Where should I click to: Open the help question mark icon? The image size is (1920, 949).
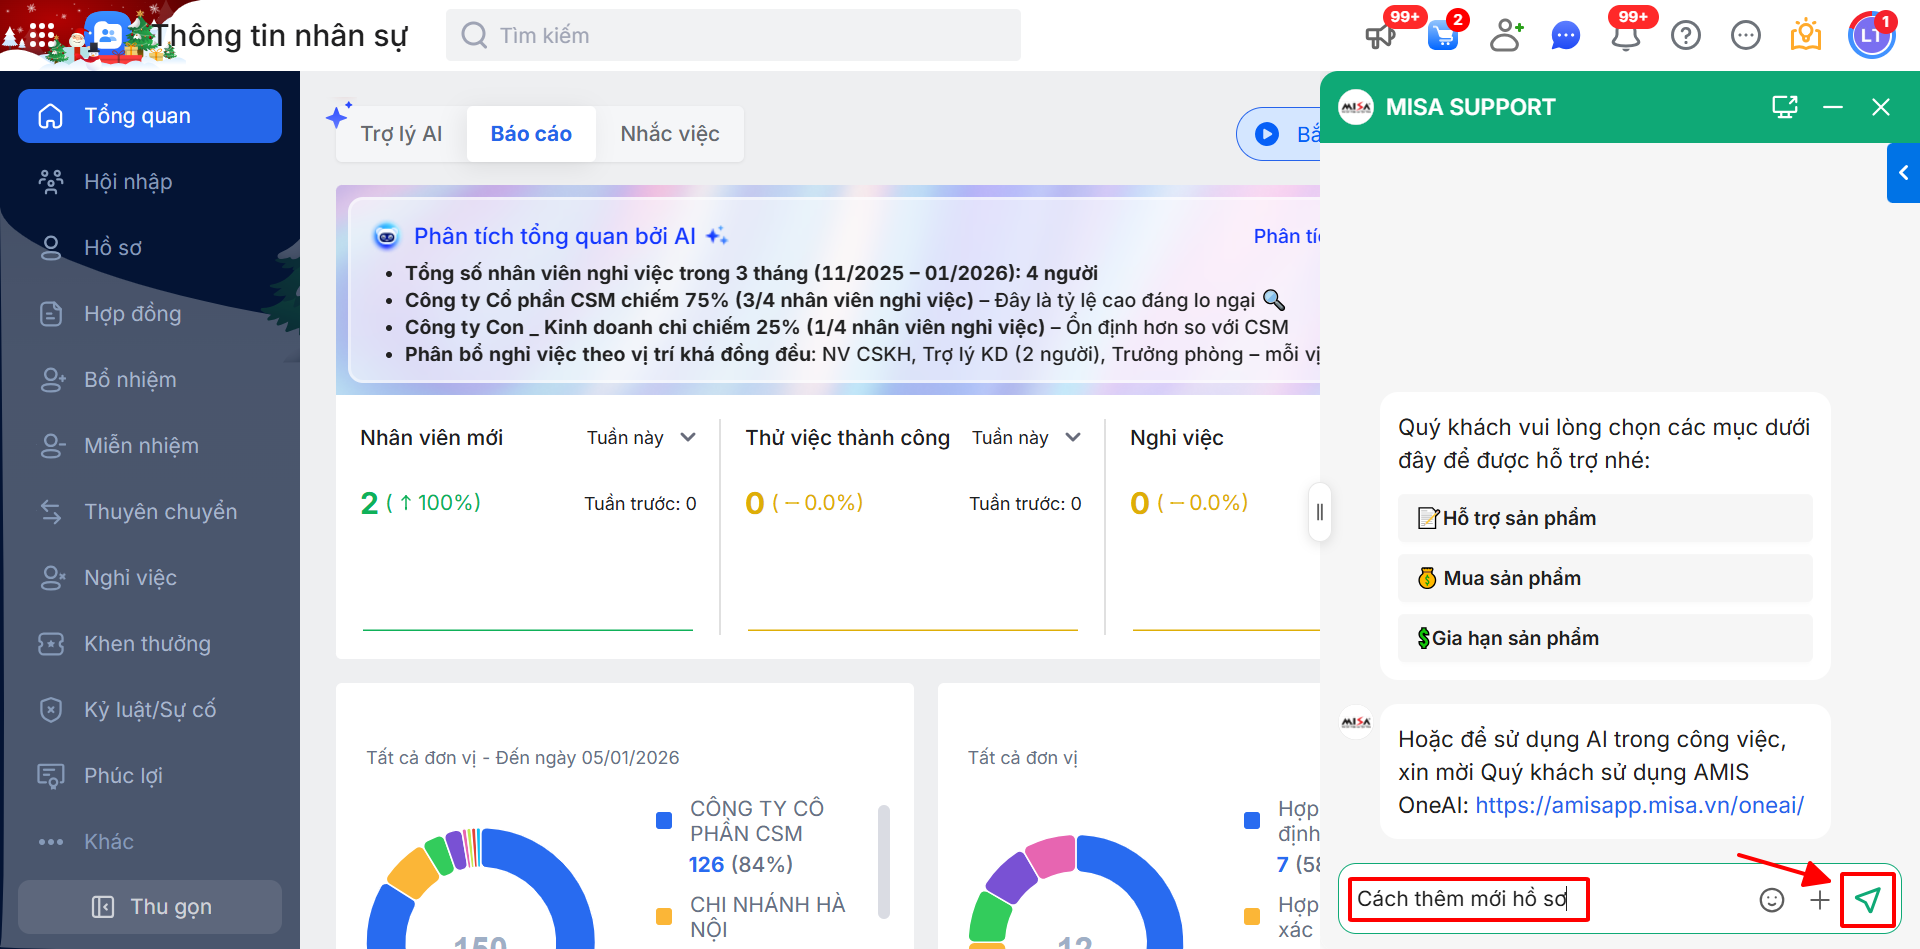coord(1686,36)
